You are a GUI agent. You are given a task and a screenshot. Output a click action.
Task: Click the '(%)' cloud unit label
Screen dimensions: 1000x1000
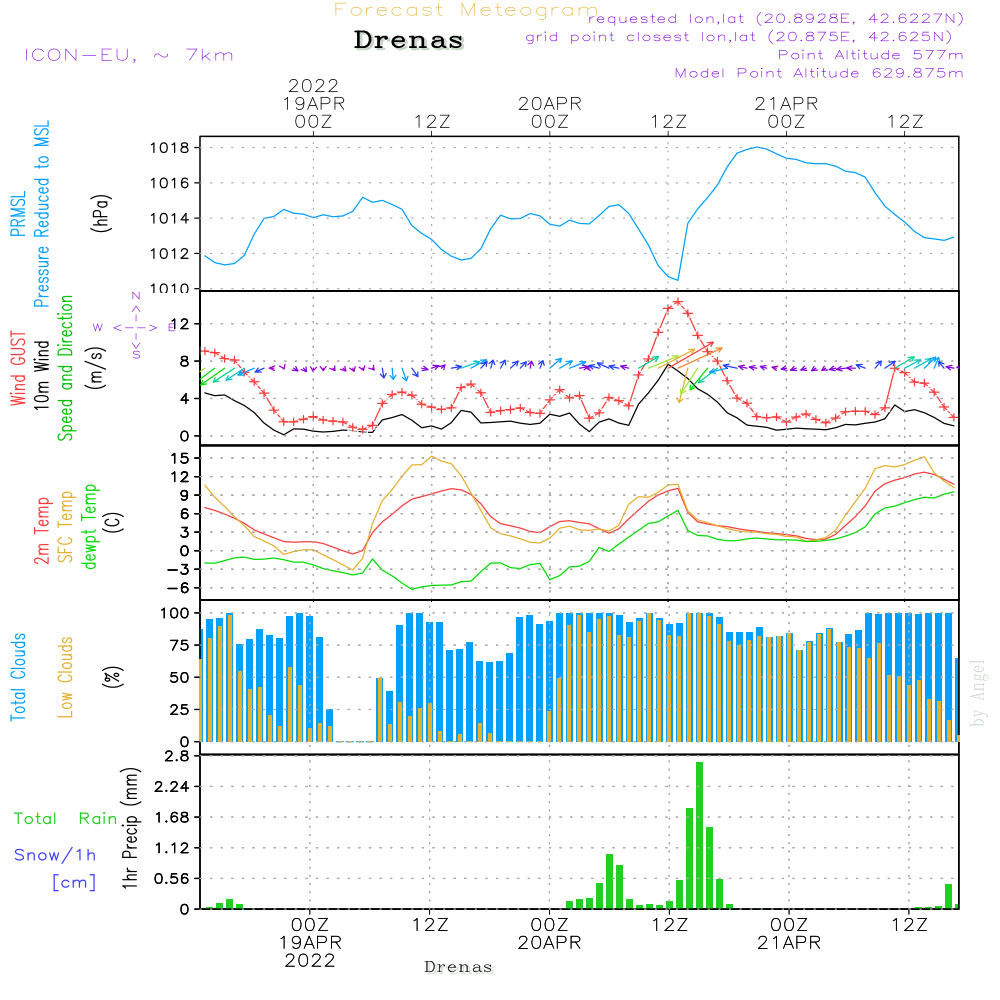(x=113, y=677)
